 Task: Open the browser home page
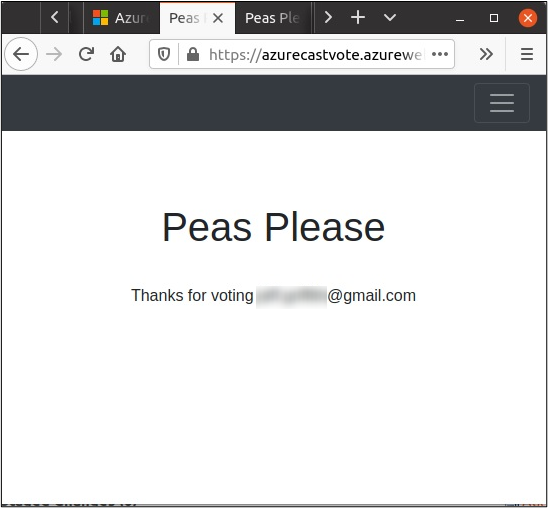click(118, 54)
